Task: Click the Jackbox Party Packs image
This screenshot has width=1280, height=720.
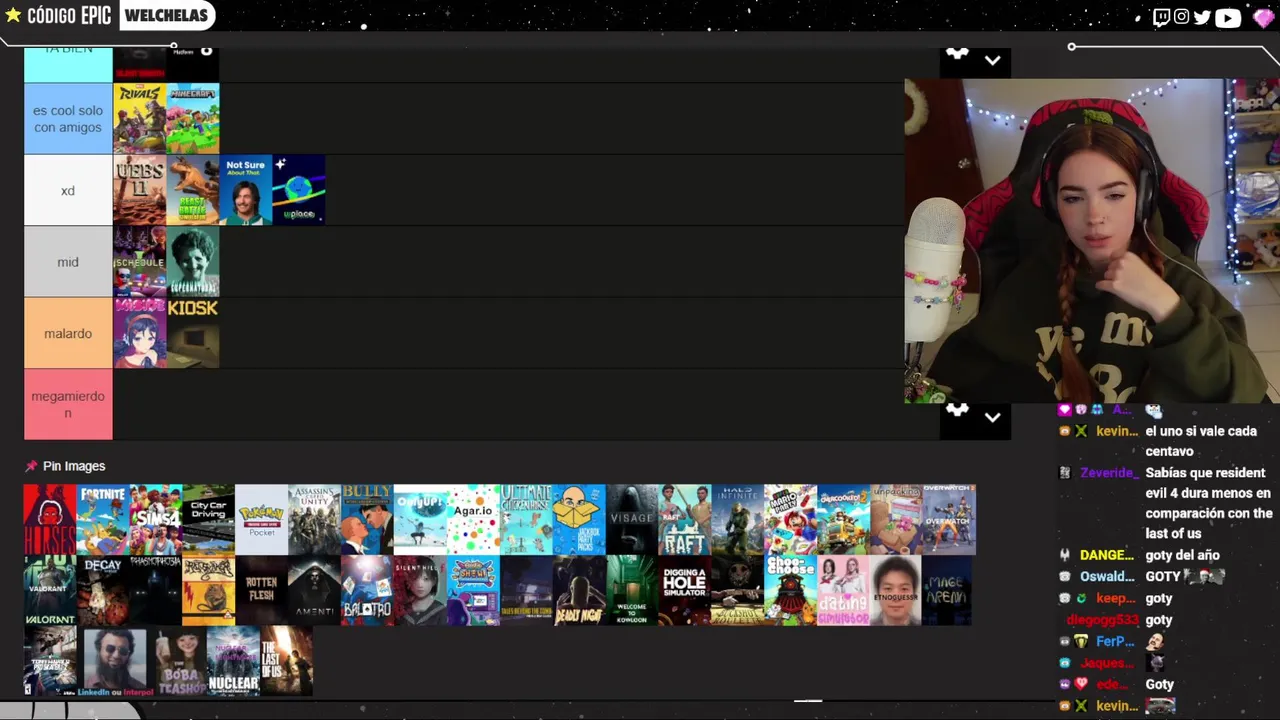Action: pyautogui.click(x=579, y=520)
